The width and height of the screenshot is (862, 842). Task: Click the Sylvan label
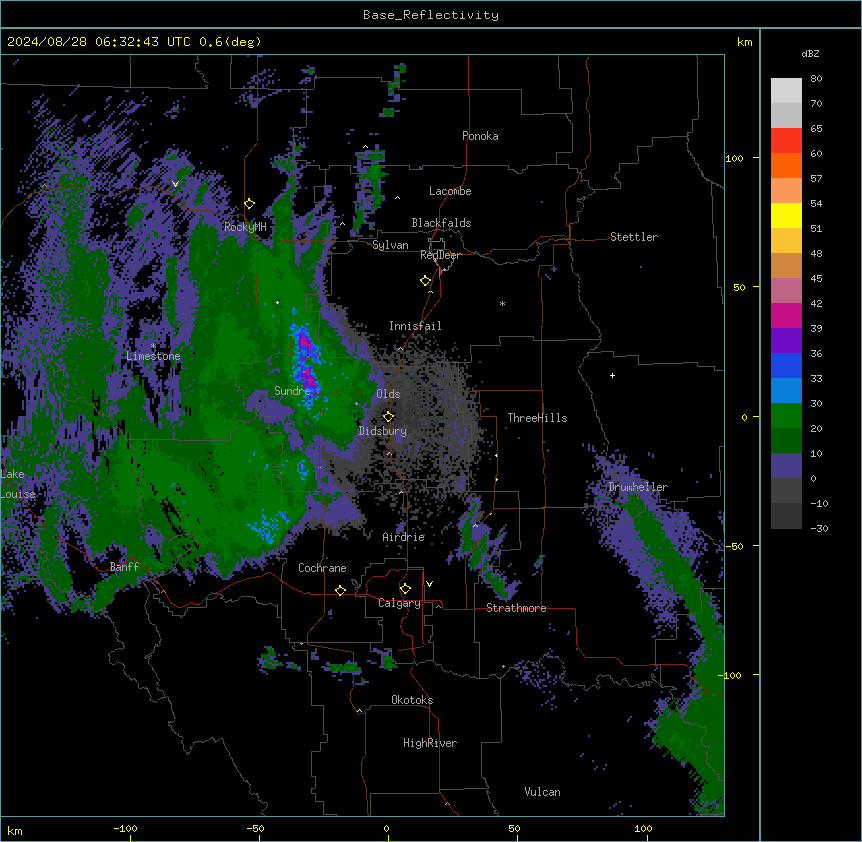[390, 245]
